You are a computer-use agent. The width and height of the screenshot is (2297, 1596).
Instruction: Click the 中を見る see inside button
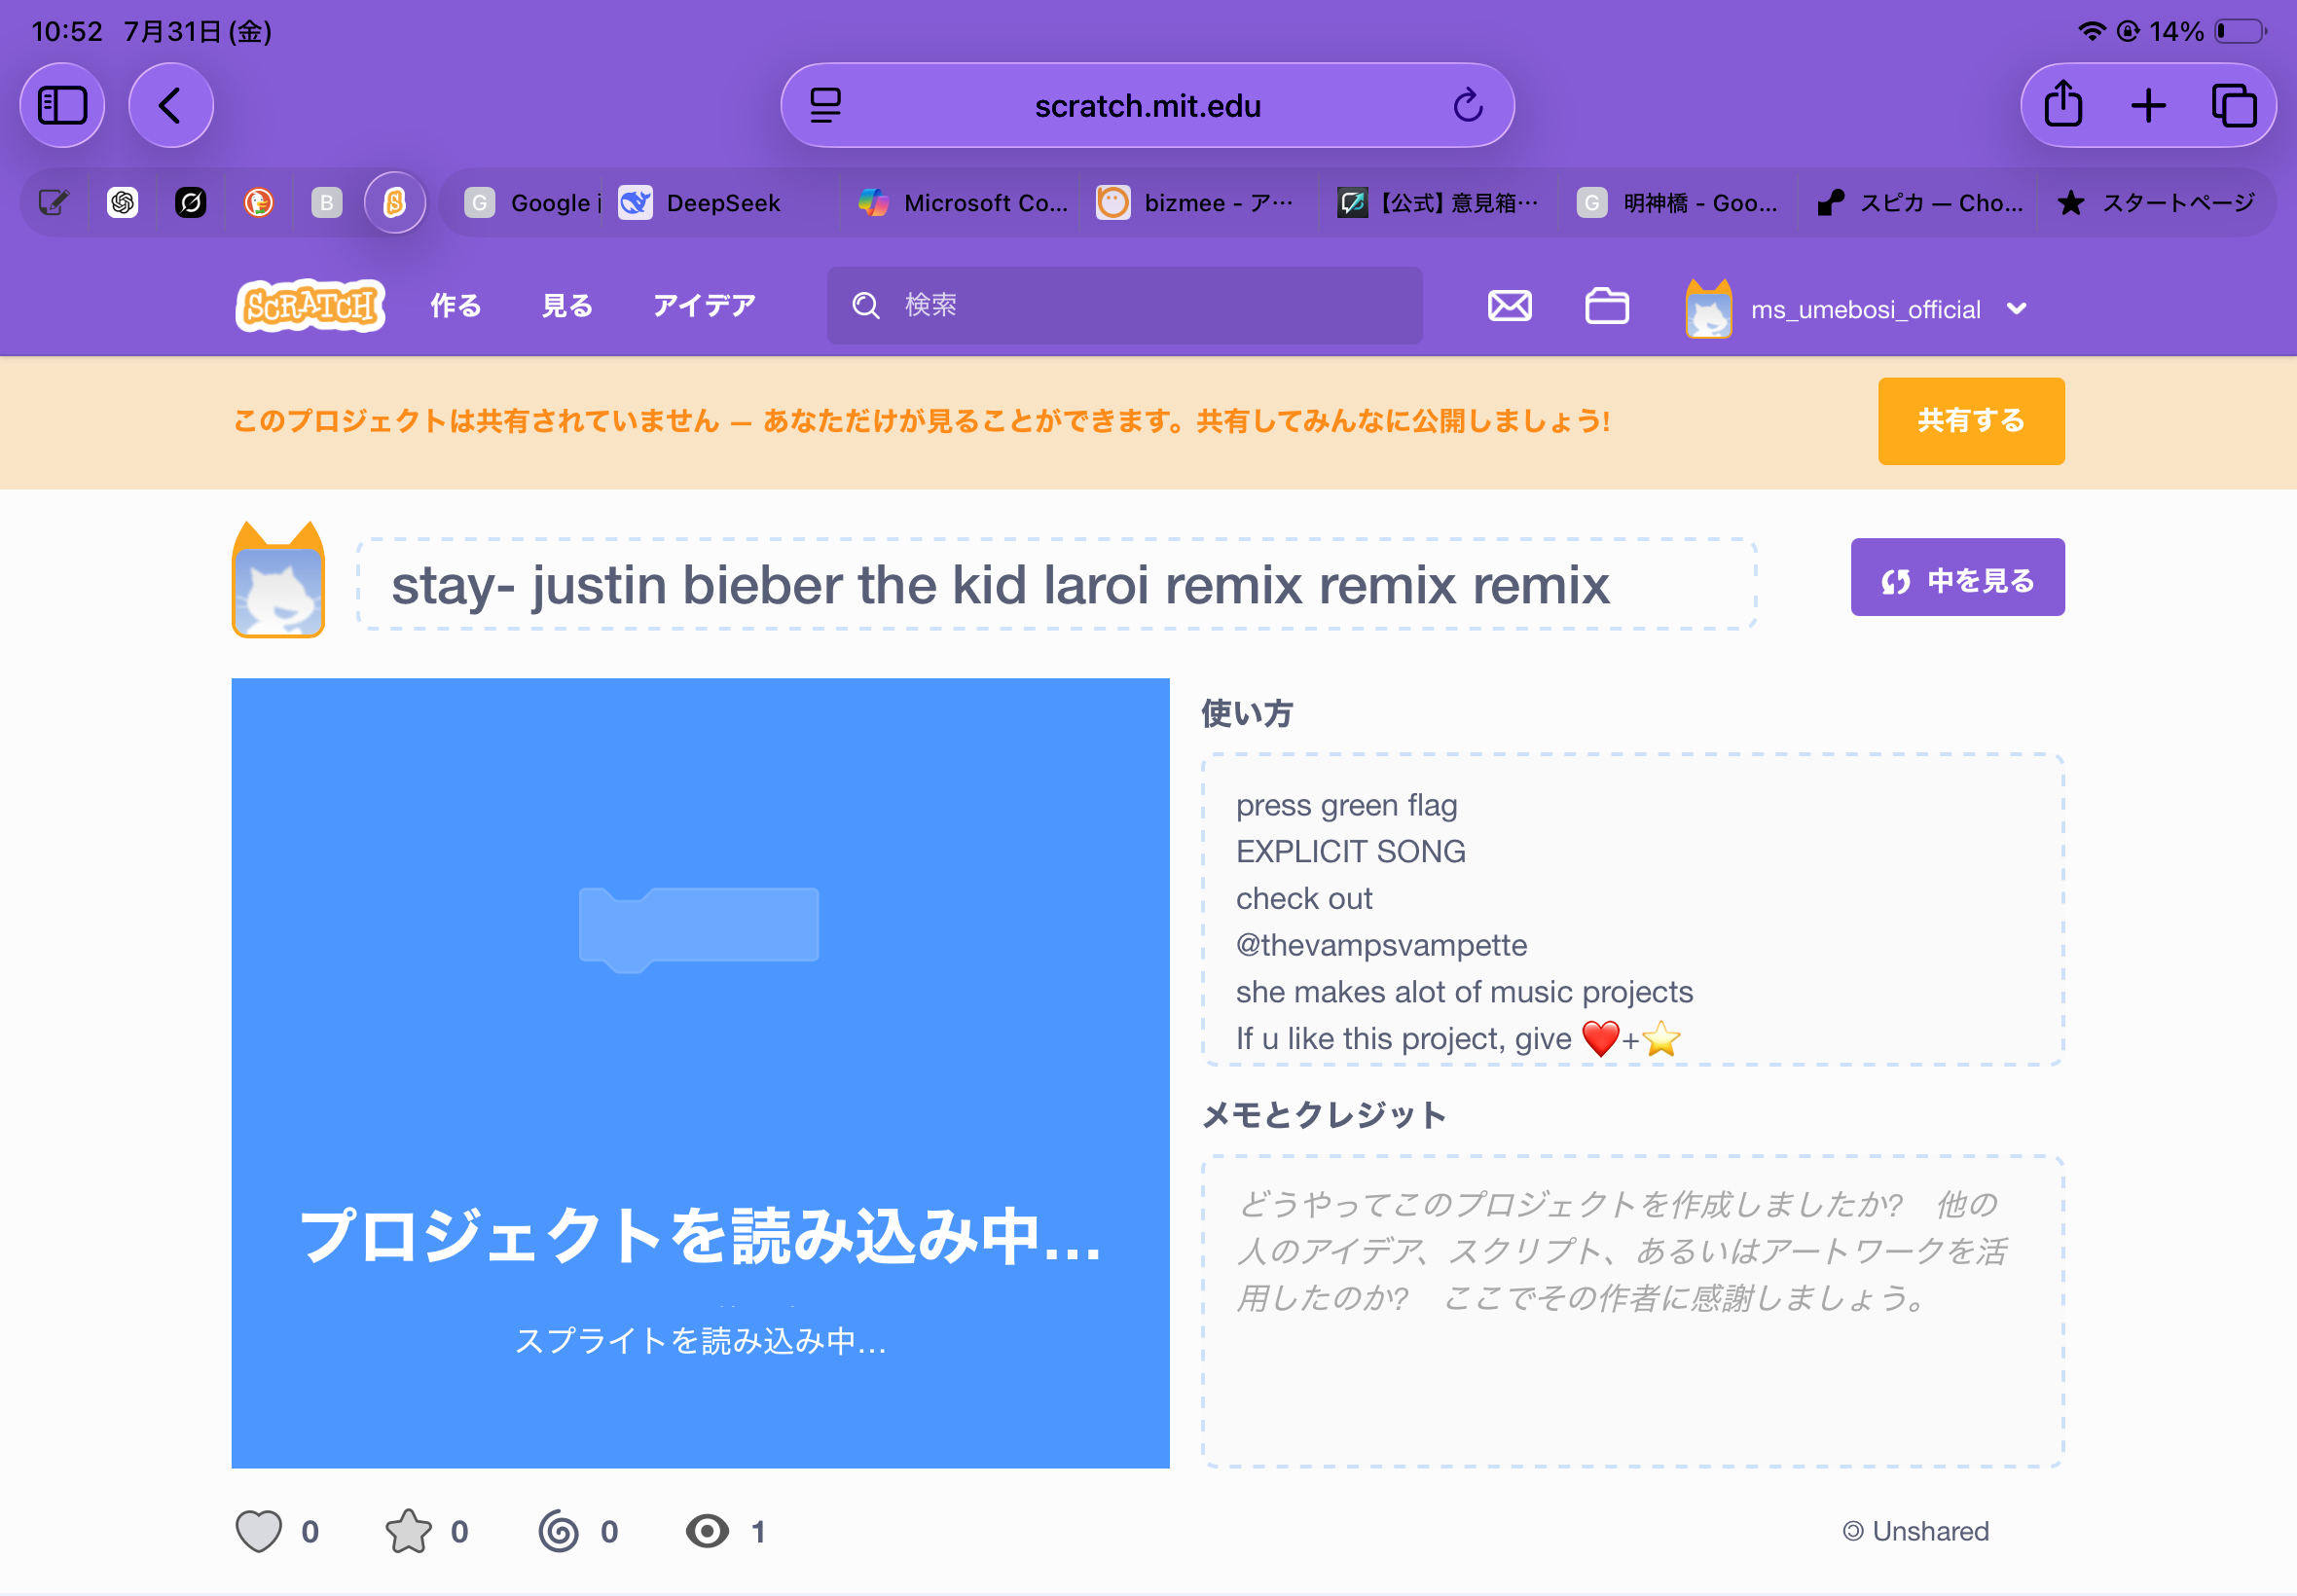(1957, 578)
